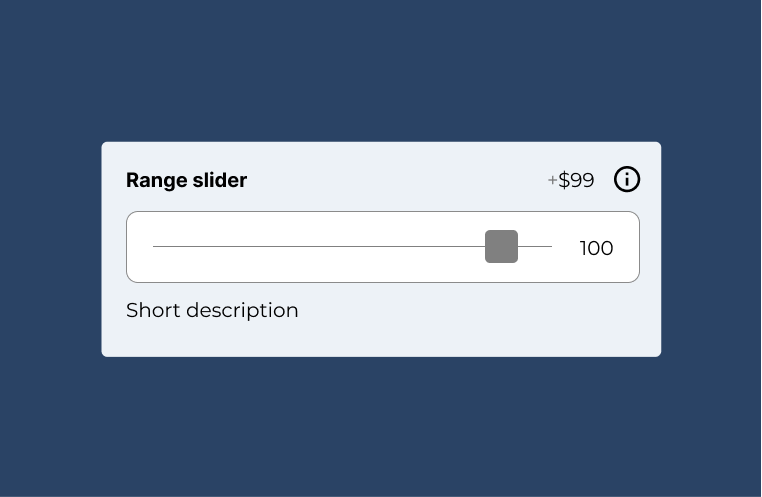Click the word "Range" in the title
The height and width of the screenshot is (497, 762).
click(155, 180)
